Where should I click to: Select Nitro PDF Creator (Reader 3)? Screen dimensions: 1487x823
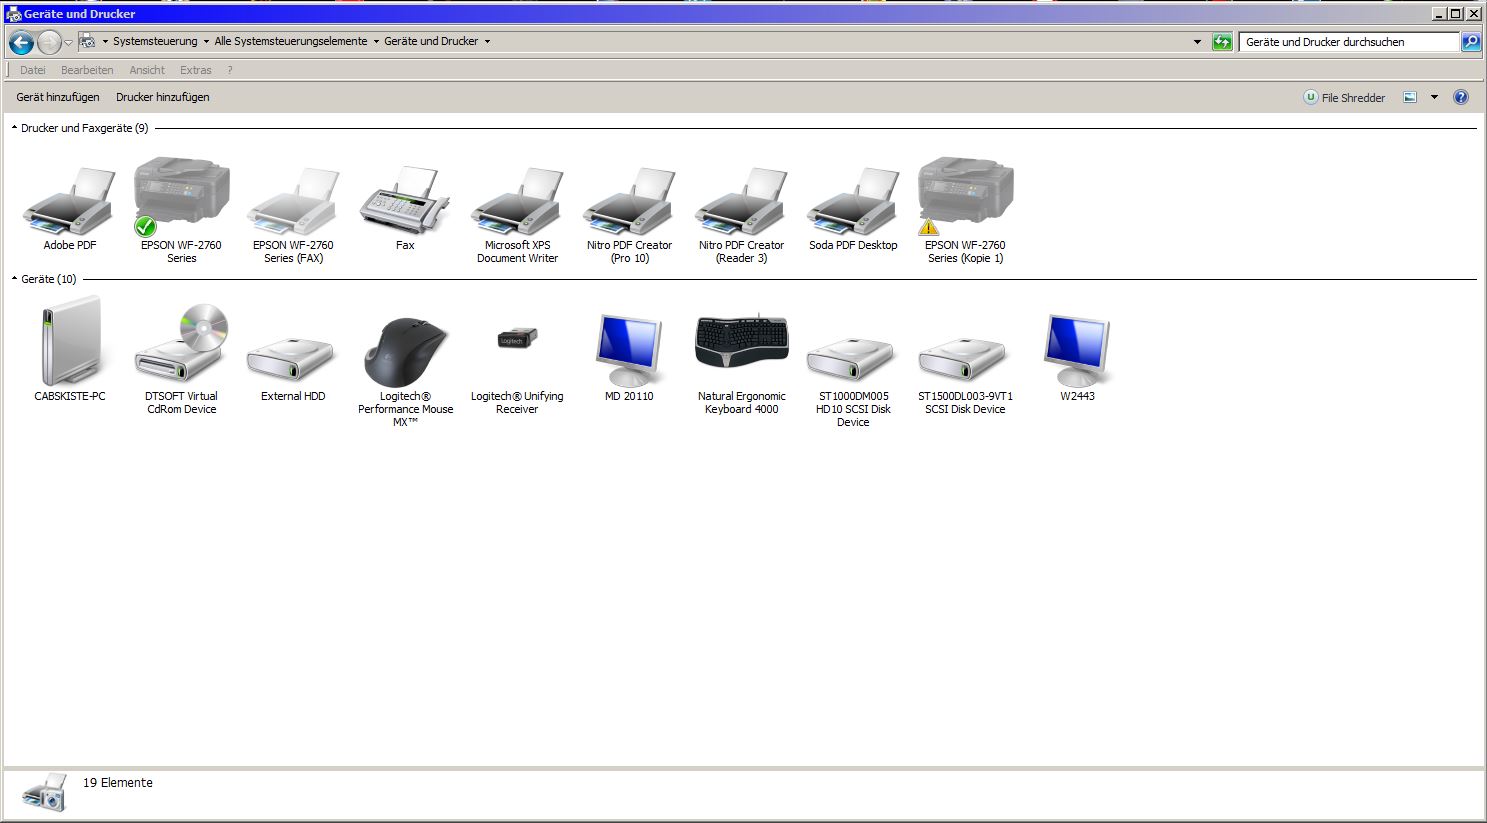(741, 214)
